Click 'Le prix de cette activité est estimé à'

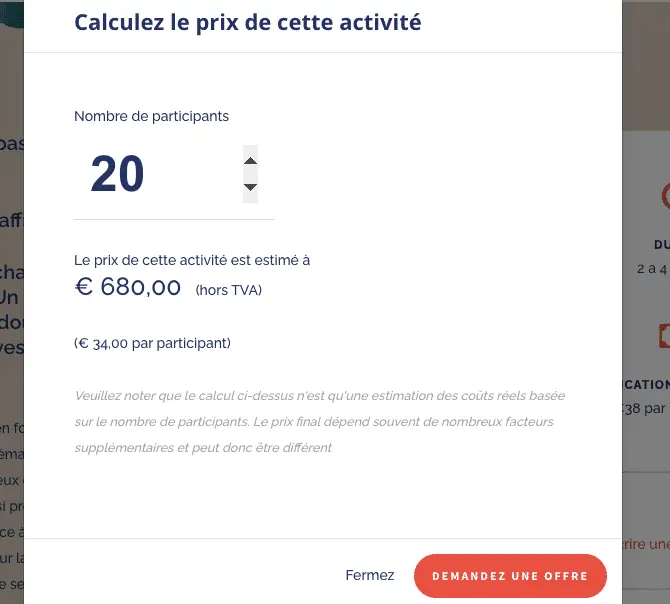tap(192, 260)
